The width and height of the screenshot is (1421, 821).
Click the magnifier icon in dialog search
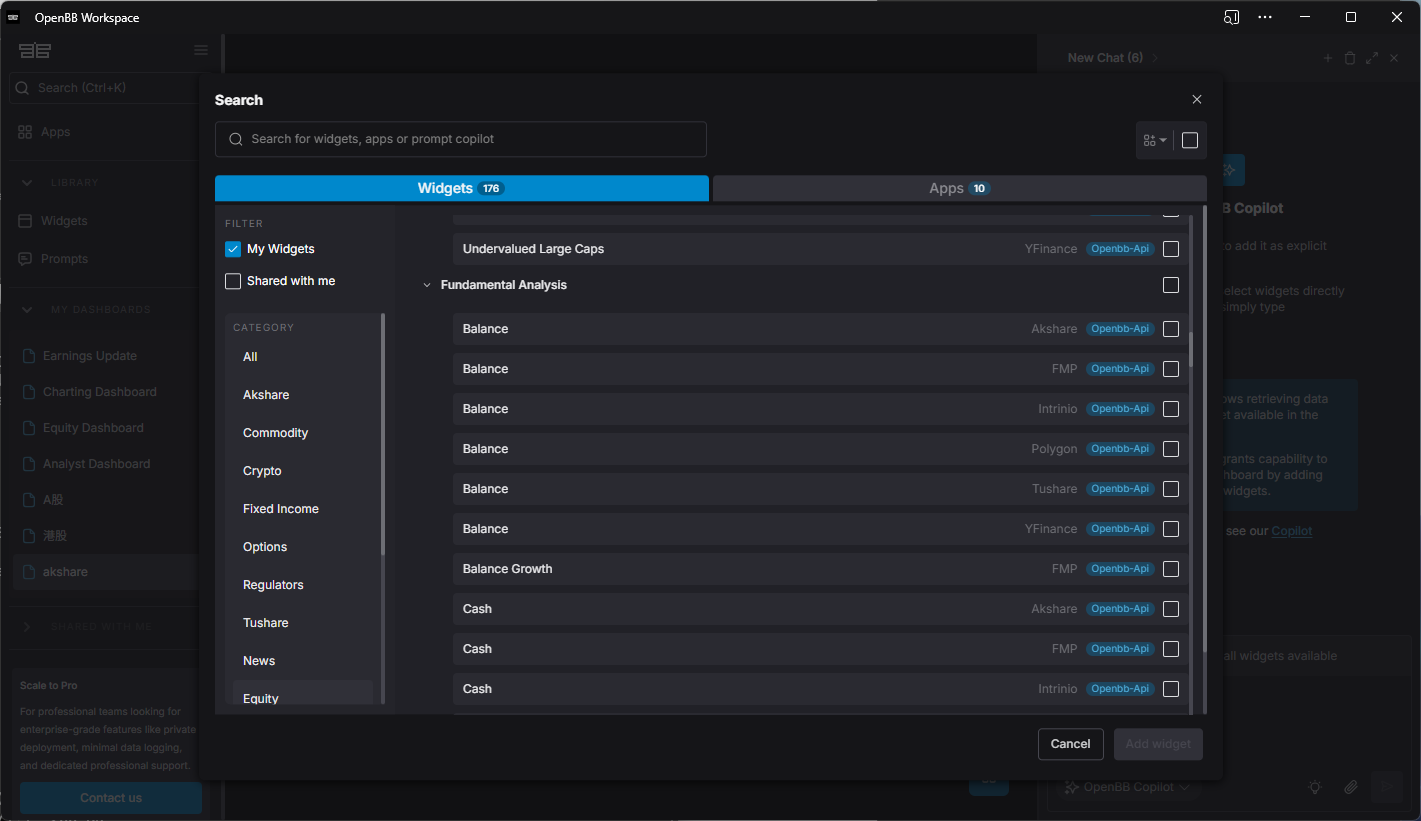236,139
